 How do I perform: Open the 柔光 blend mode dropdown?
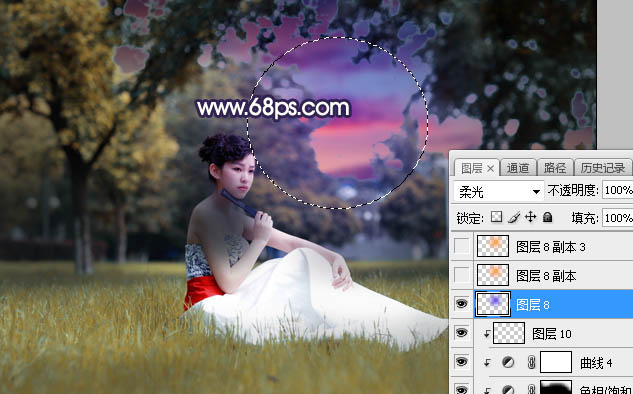498,191
